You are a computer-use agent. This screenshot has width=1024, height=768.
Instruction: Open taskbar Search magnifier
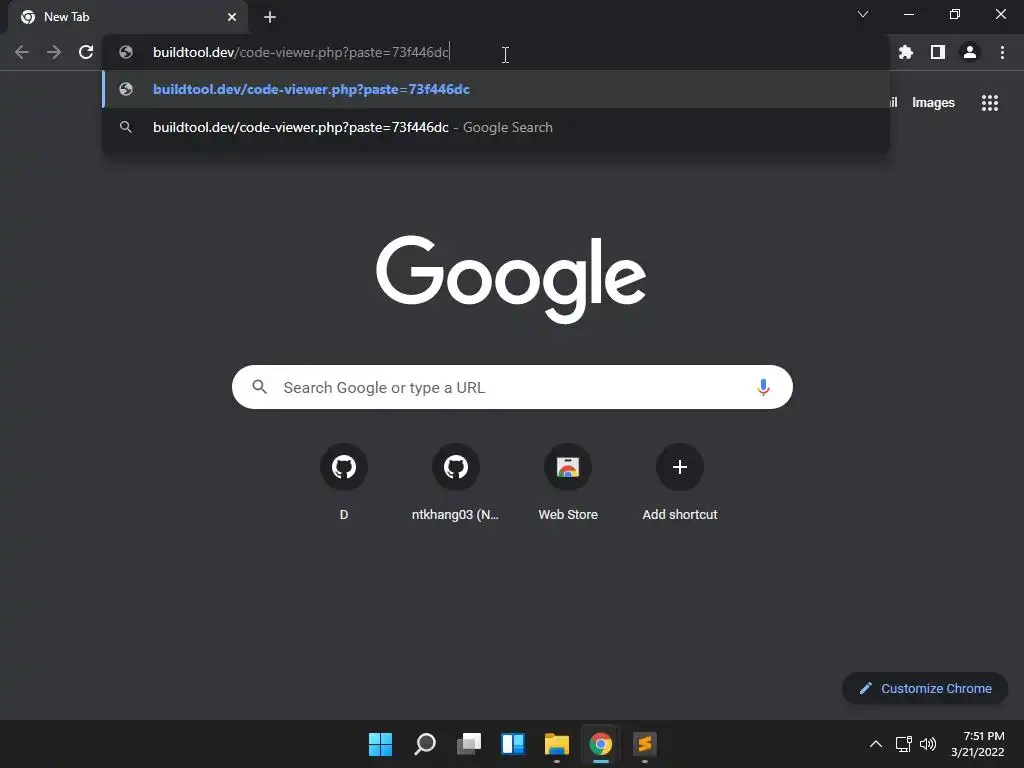(424, 744)
